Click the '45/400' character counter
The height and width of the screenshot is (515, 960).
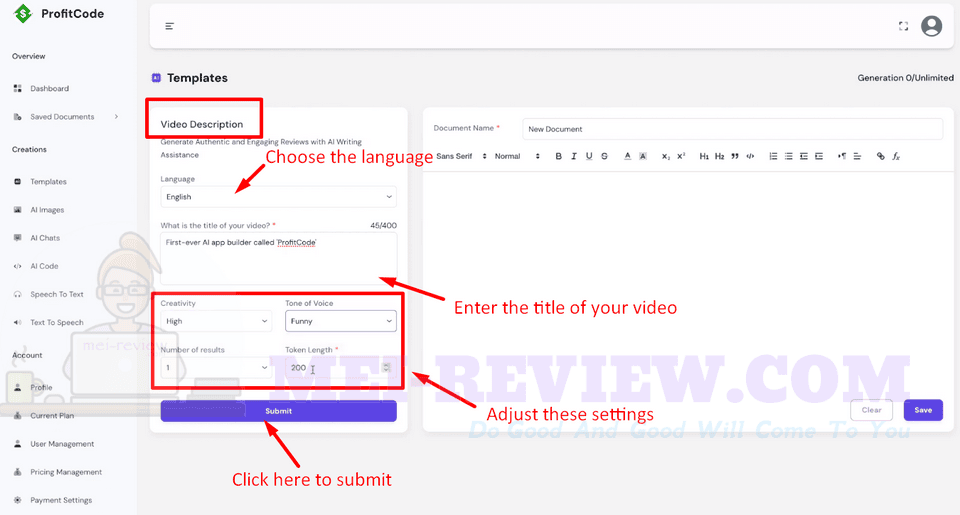tap(383, 225)
